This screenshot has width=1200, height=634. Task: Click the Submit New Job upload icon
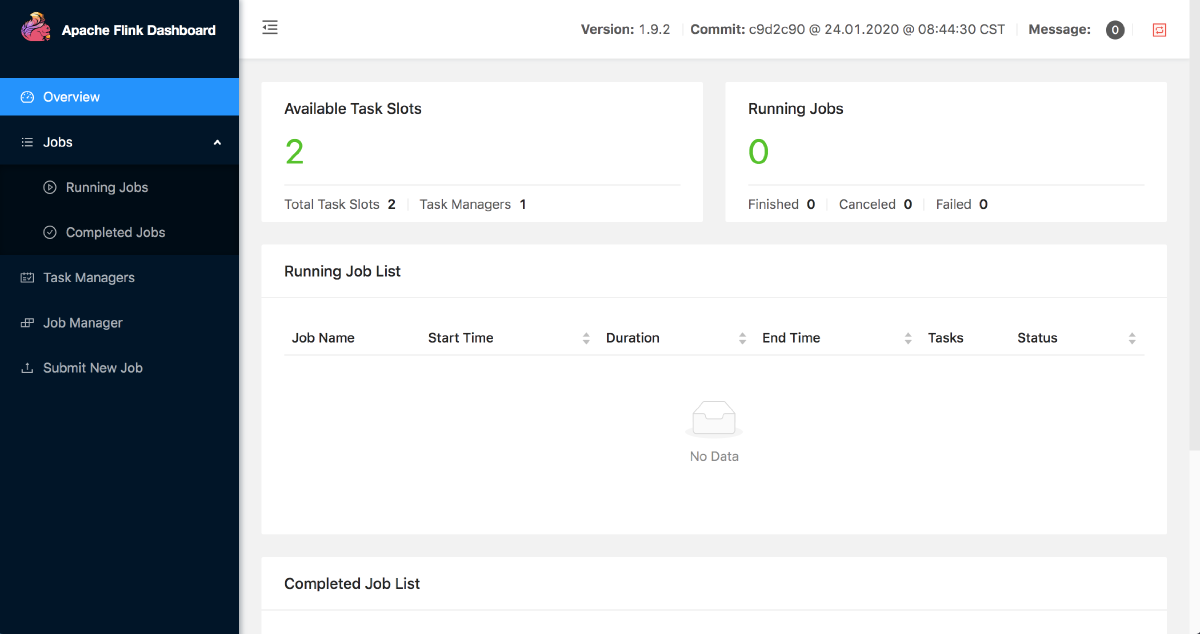(27, 368)
